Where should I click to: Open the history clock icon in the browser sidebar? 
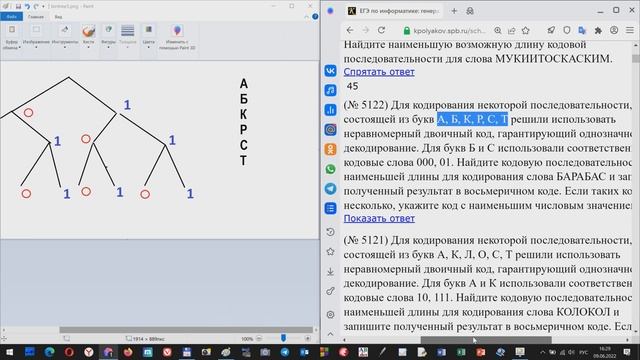pos(330,232)
